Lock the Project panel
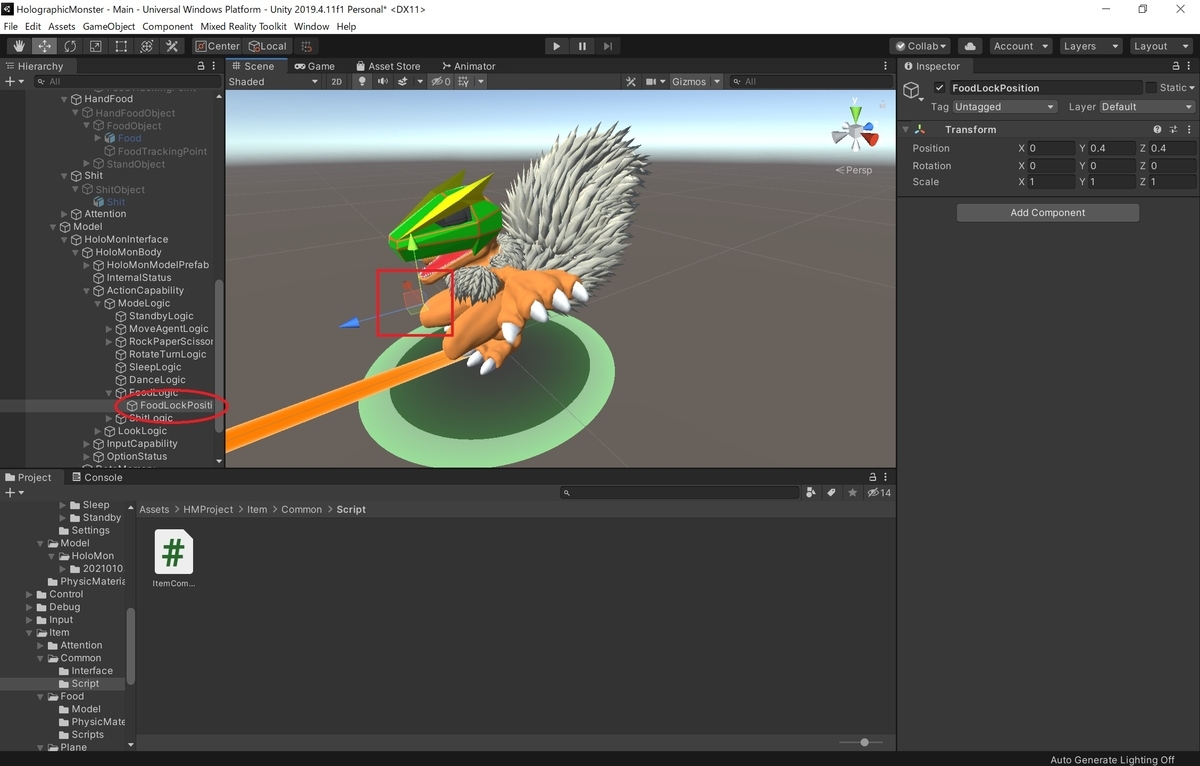 click(872, 477)
